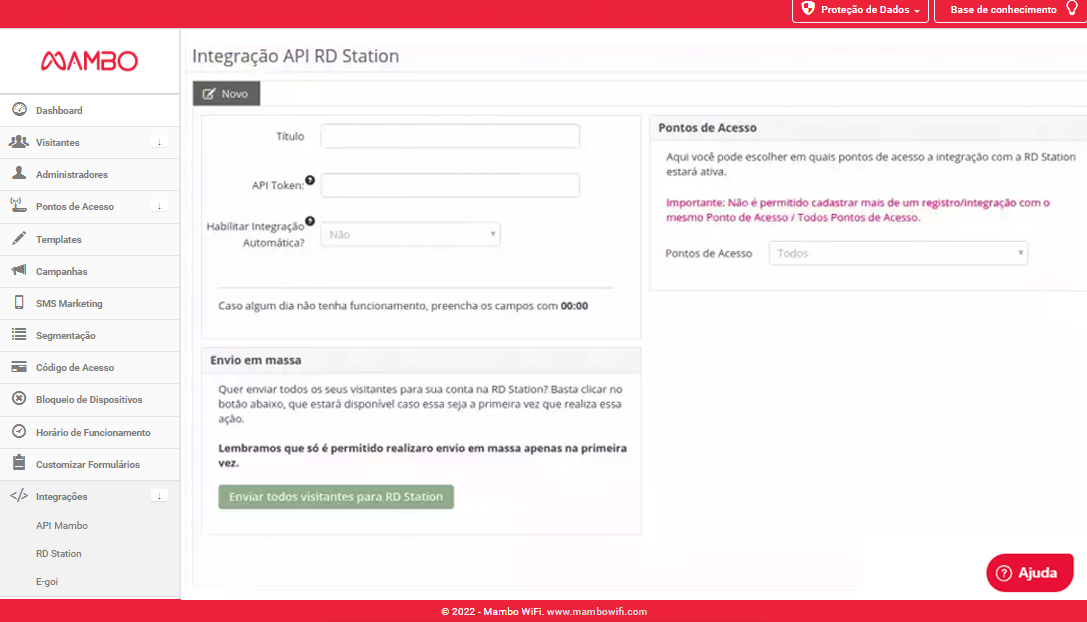Open the Pontos de Acesso 'Todos' dropdown

coord(898,253)
